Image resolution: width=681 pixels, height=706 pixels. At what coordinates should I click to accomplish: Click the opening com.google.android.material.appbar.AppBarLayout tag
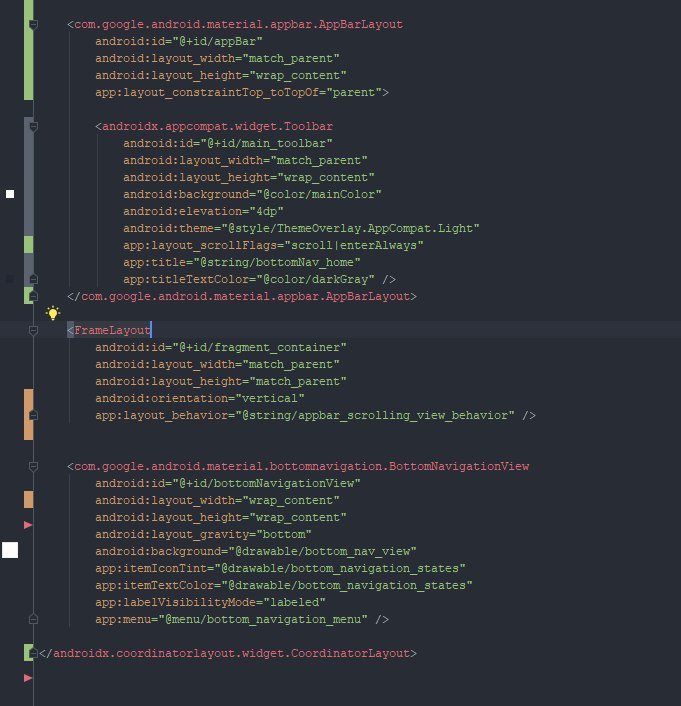pos(235,24)
